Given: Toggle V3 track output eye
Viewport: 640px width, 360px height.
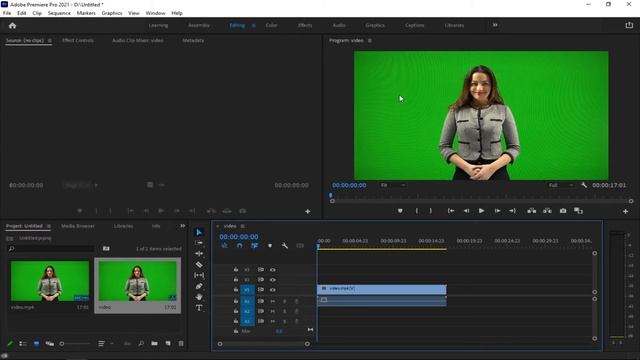Looking at the screenshot, I should 272,270.
